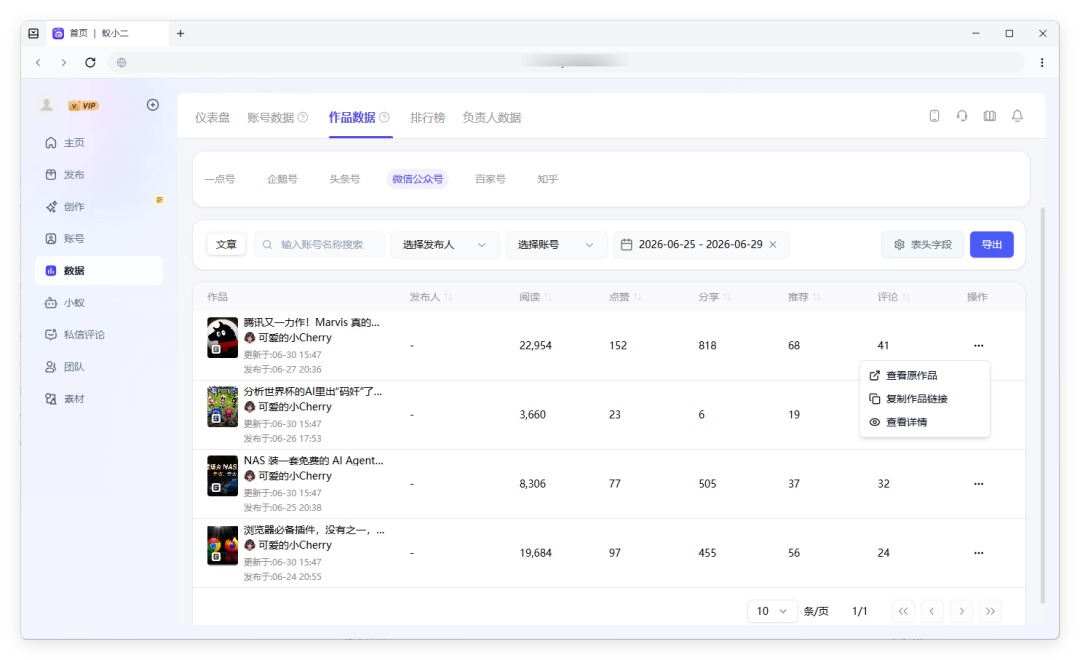Screen dimensions: 1080x660
Task: Select the 微信公众号 platform filter
Action: 417,179
